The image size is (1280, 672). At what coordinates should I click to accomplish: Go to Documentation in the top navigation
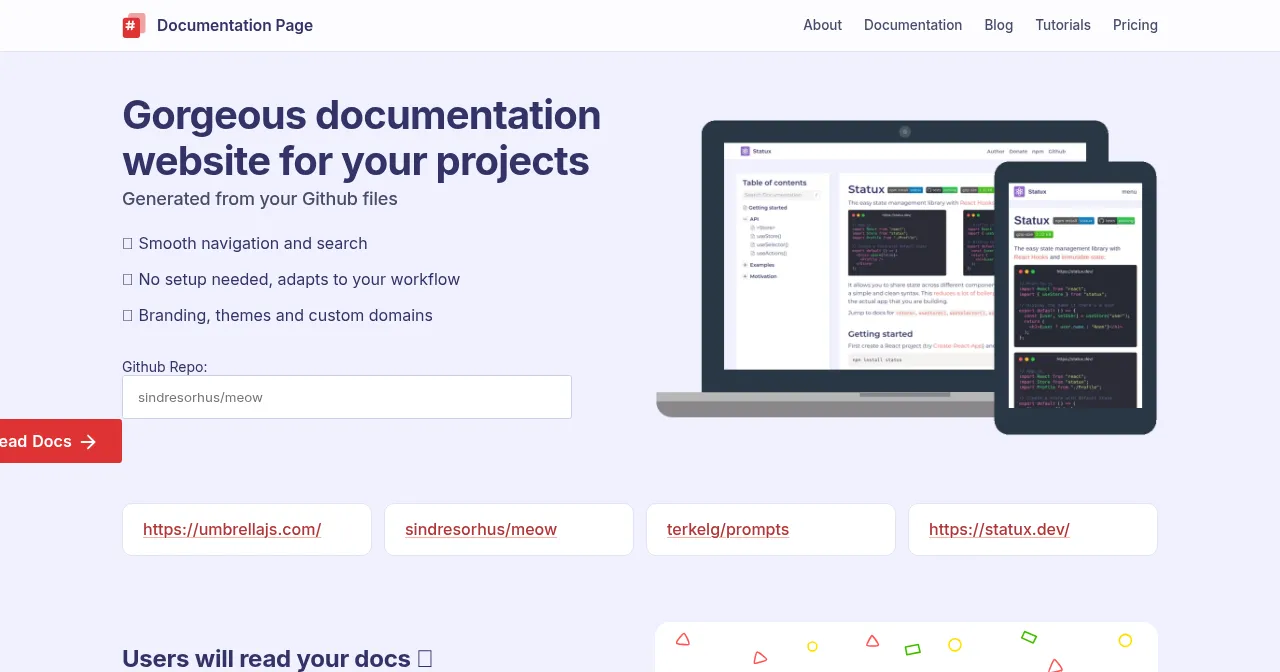pos(913,25)
